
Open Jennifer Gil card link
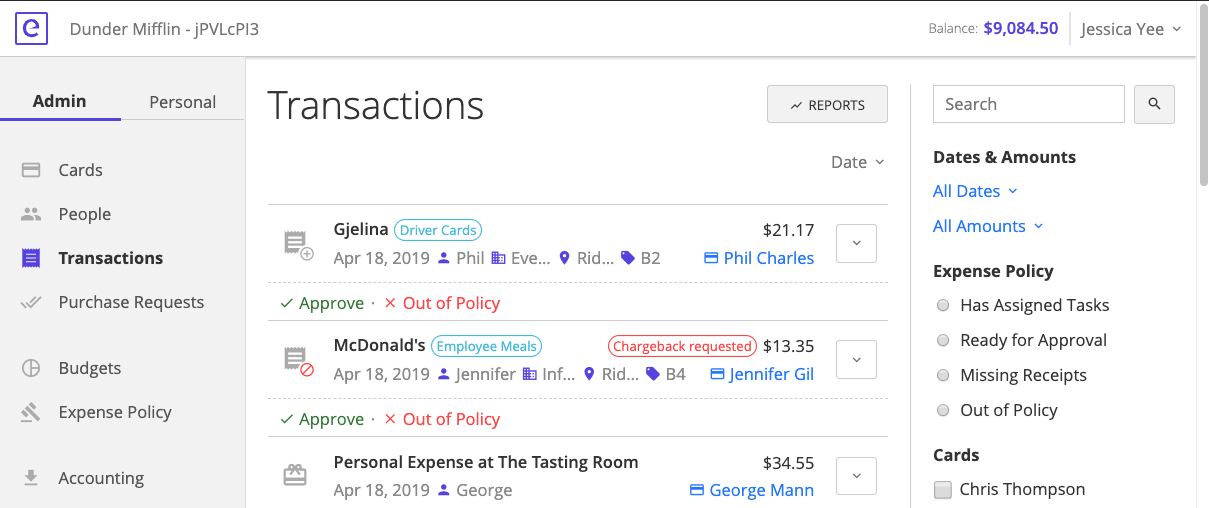(x=771, y=374)
